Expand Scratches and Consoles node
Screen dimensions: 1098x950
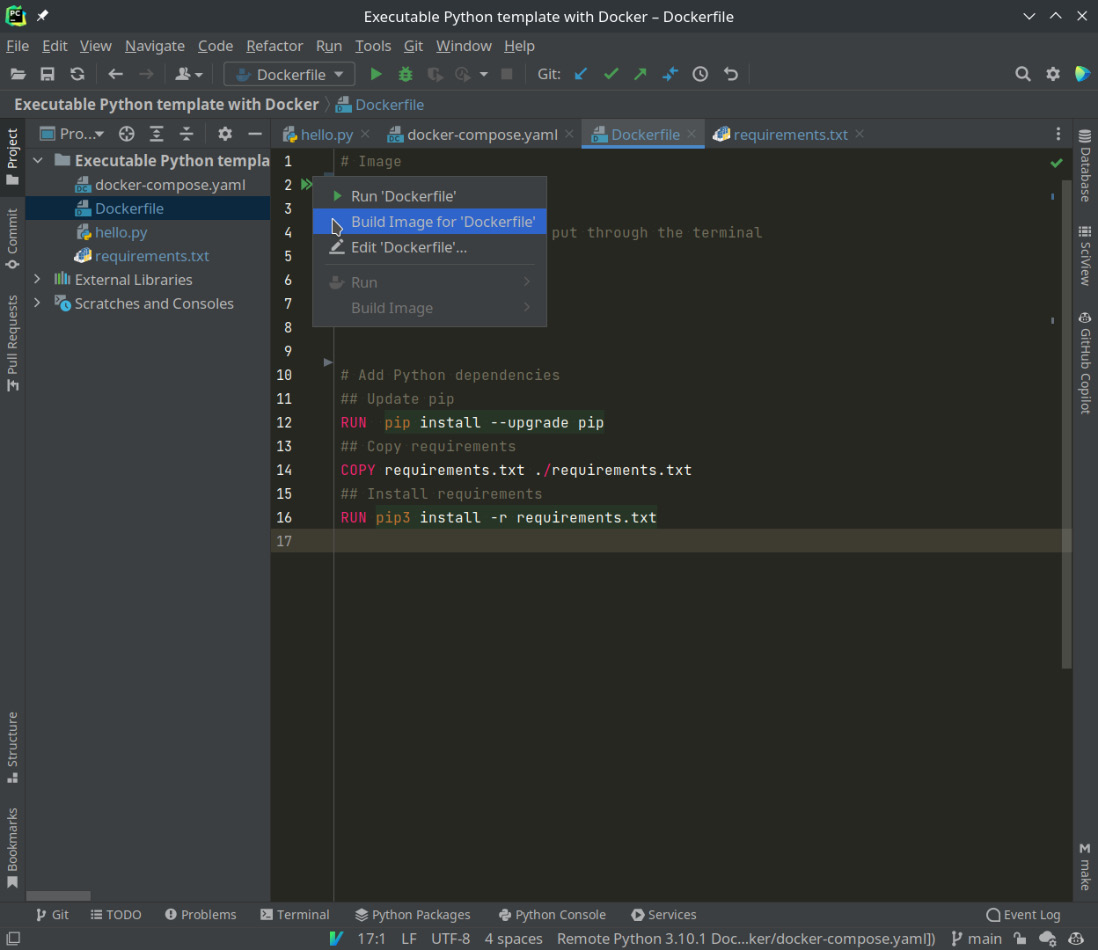tap(38, 303)
